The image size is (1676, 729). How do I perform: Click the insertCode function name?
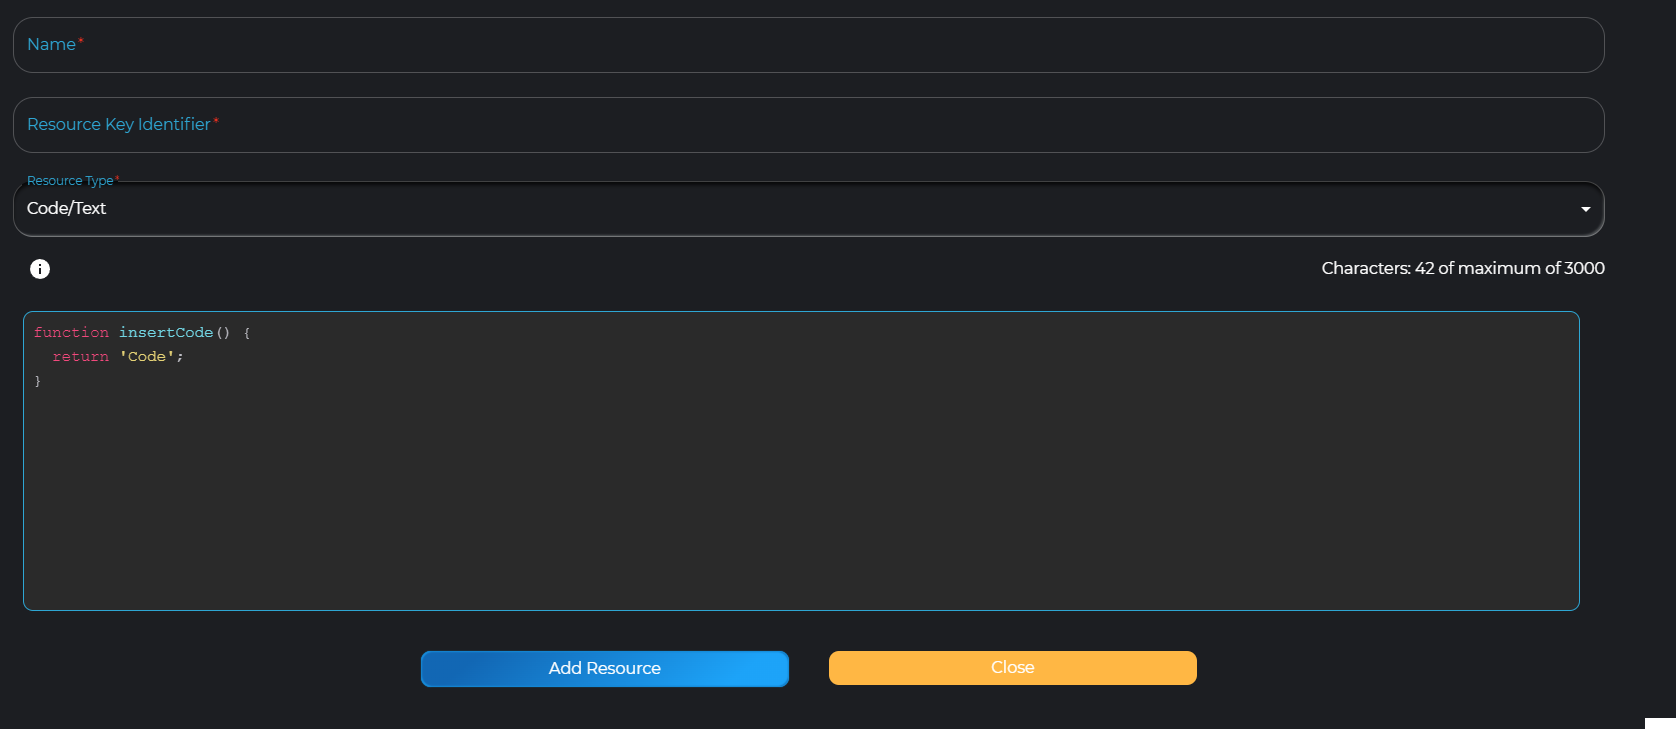coord(166,333)
